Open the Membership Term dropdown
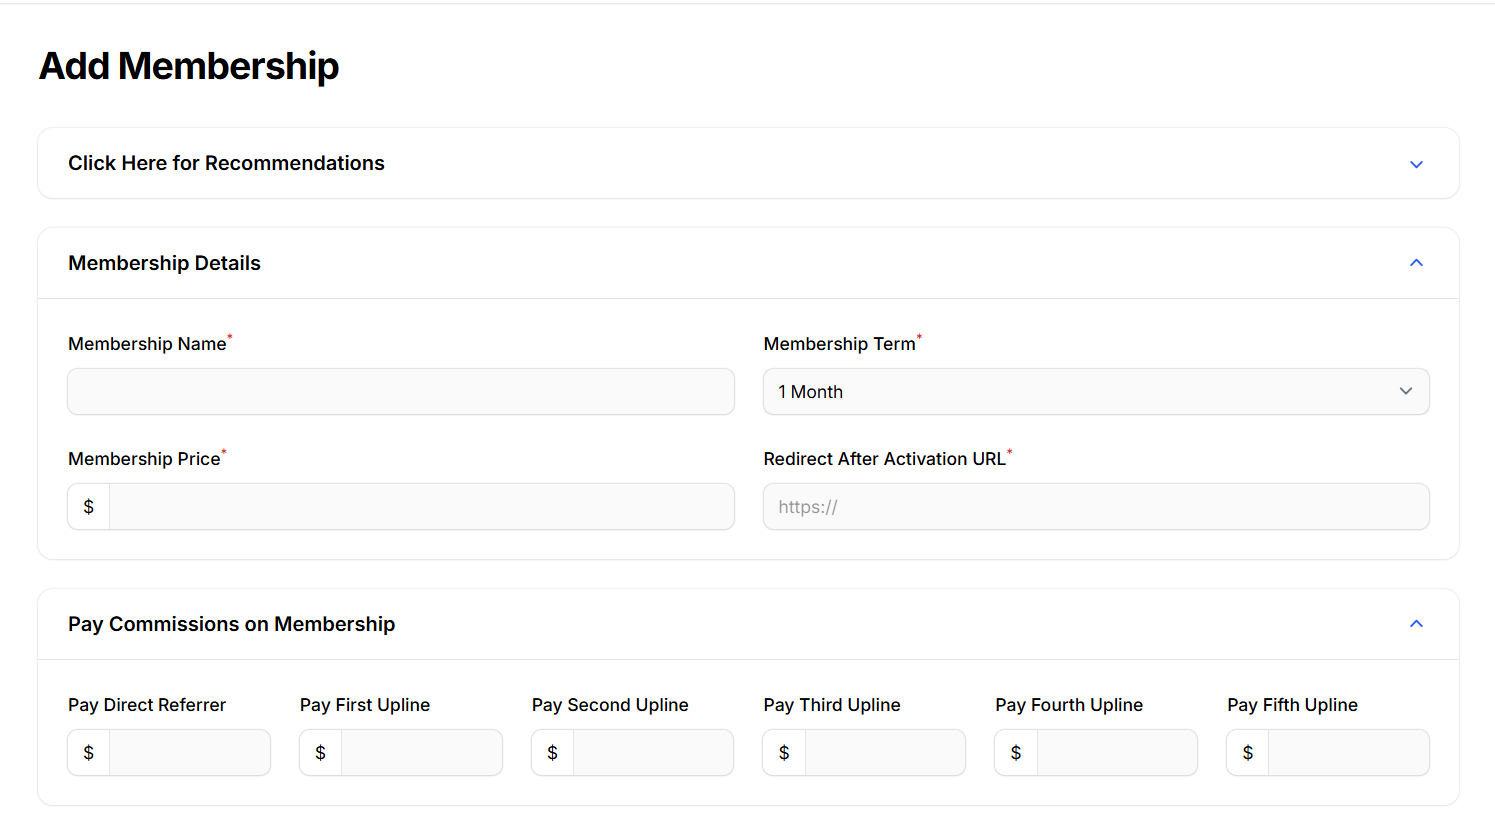This screenshot has width=1495, height=834. [1096, 392]
